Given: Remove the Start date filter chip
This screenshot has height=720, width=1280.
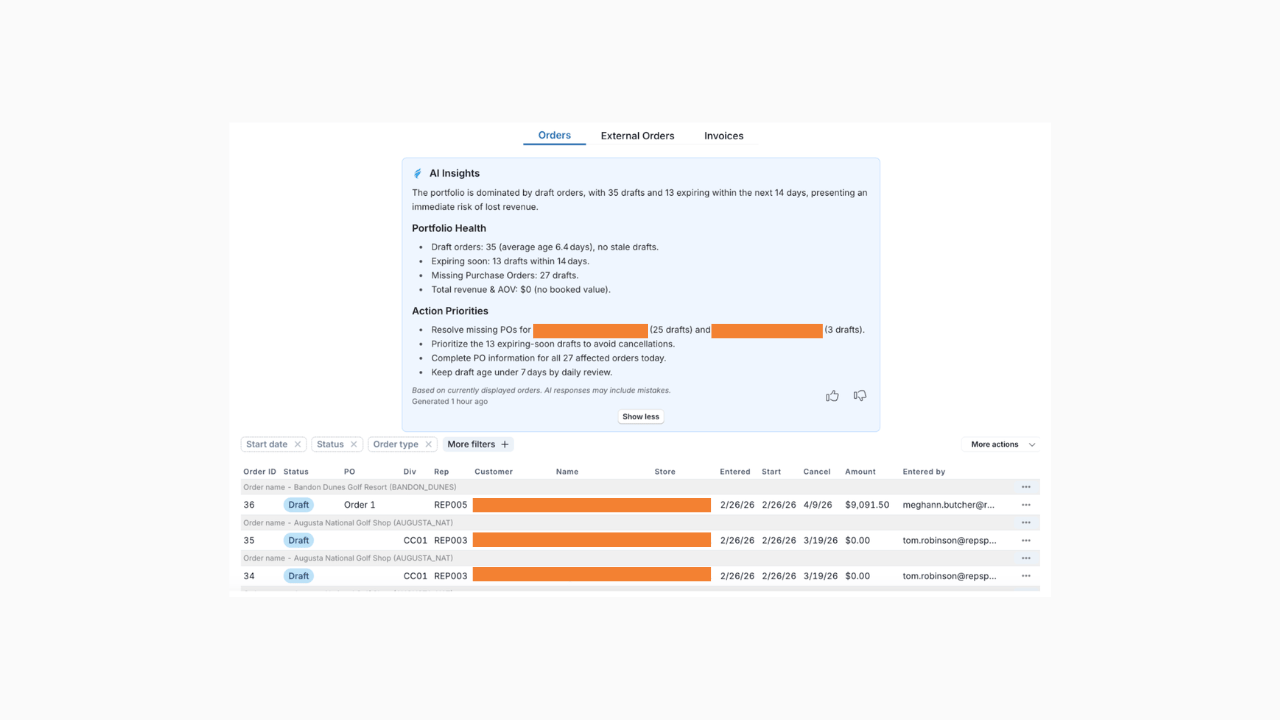Looking at the screenshot, I should 297,443.
